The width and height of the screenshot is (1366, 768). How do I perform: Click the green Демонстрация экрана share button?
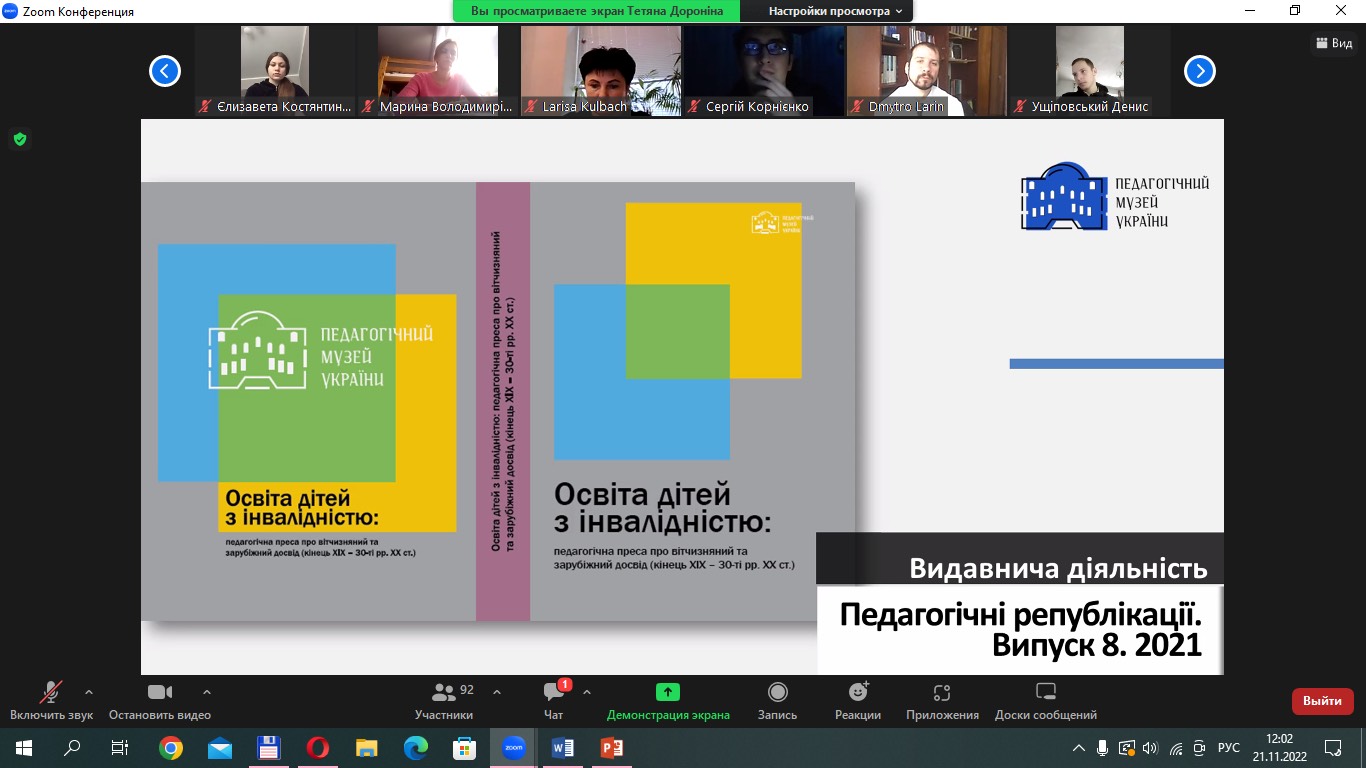click(x=668, y=700)
